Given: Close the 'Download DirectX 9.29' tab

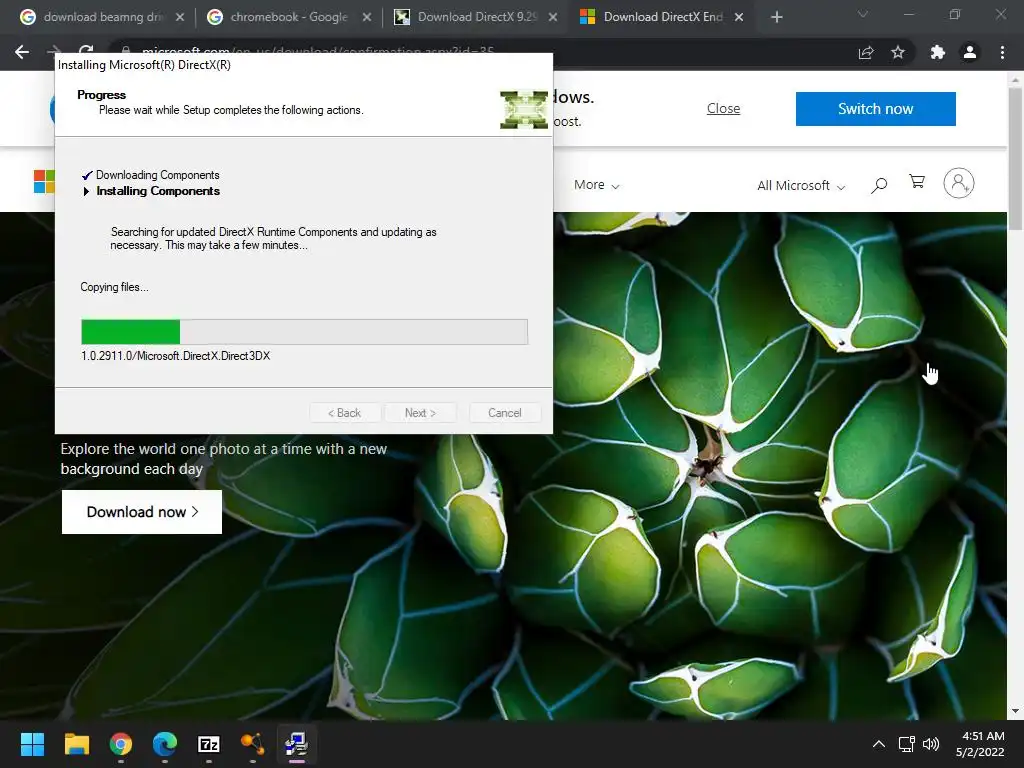Looking at the screenshot, I should pyautogui.click(x=553, y=17).
